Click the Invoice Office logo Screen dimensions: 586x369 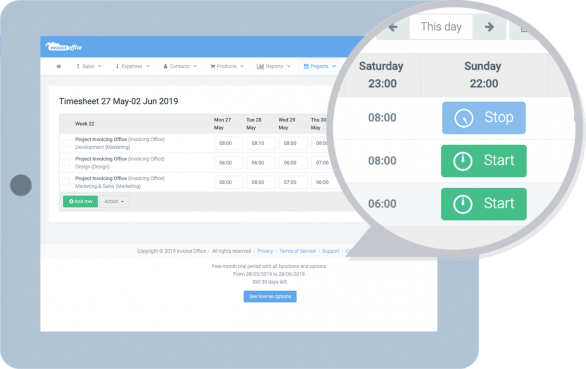click(64, 47)
